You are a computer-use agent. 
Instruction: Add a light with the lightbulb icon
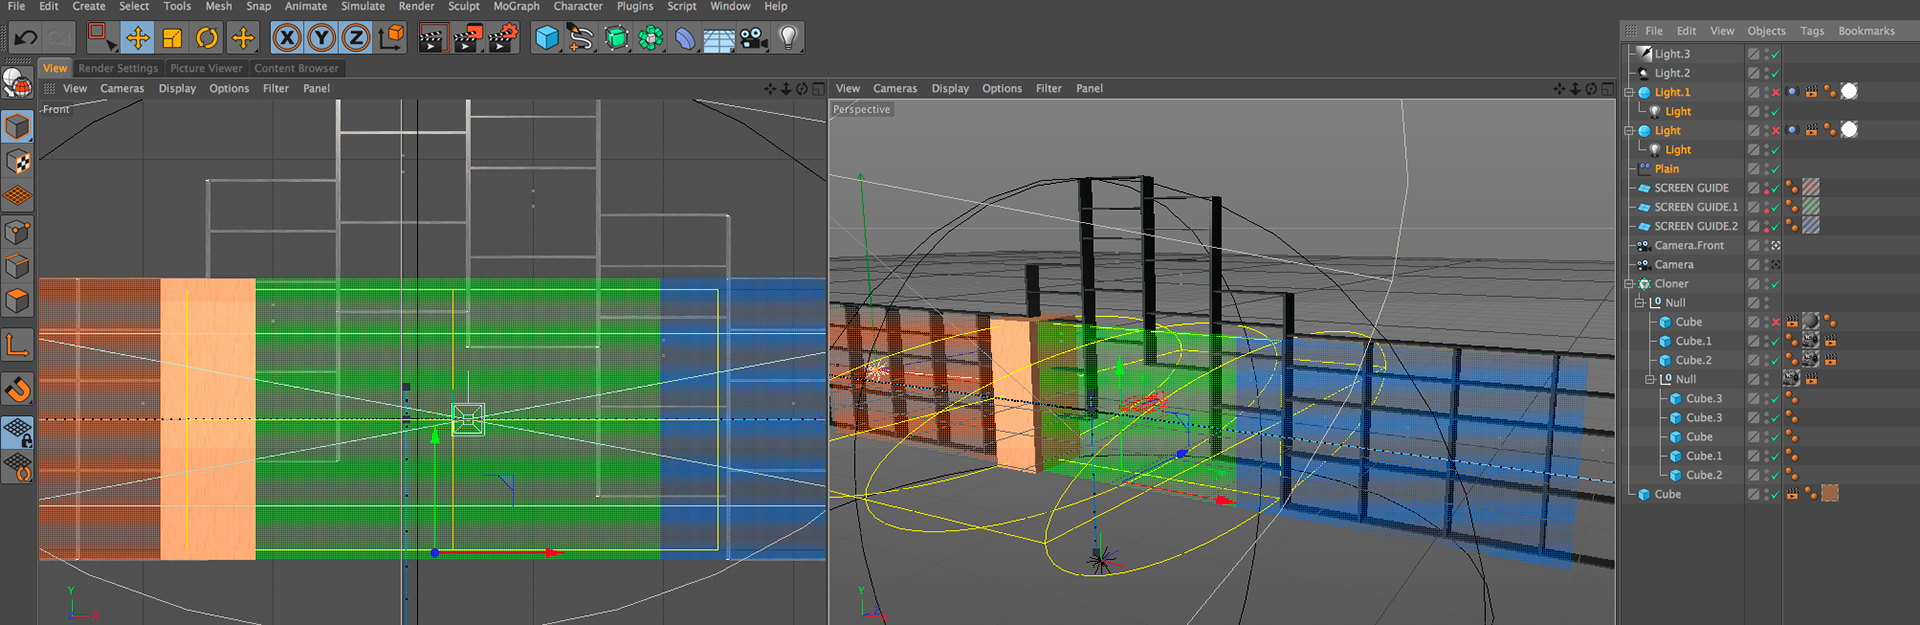tap(789, 38)
